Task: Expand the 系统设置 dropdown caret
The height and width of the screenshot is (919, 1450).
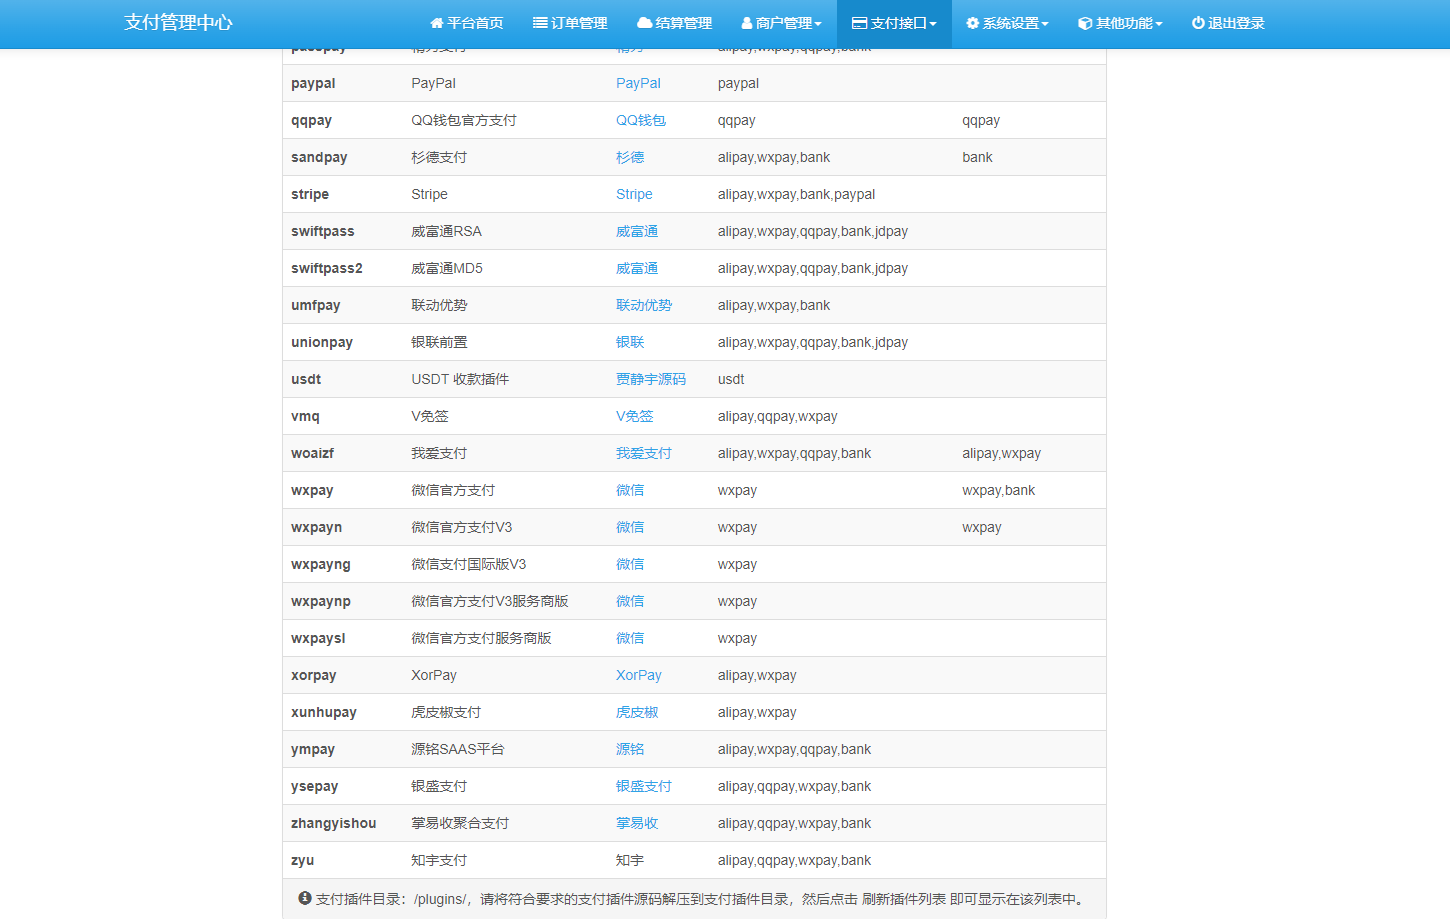Action: pyautogui.click(x=1045, y=24)
